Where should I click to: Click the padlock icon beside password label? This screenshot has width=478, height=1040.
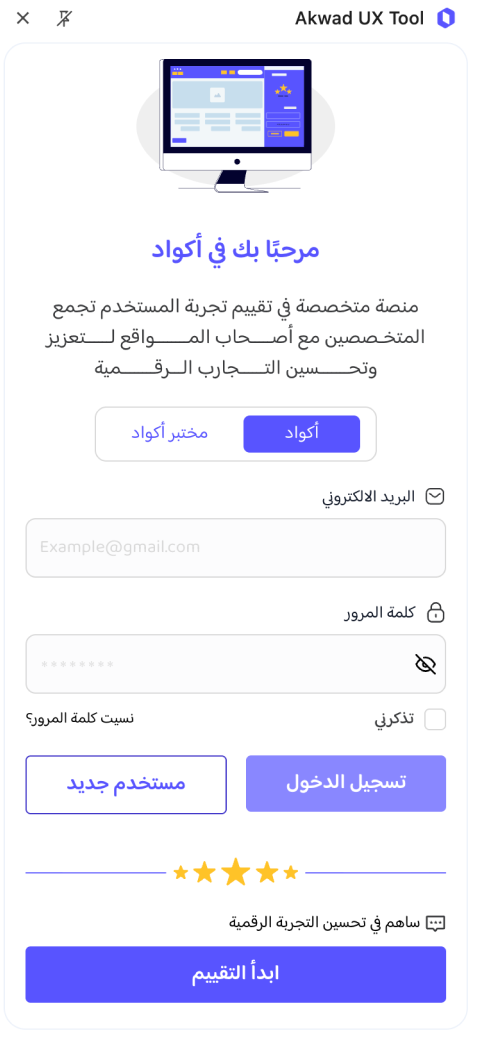click(435, 612)
